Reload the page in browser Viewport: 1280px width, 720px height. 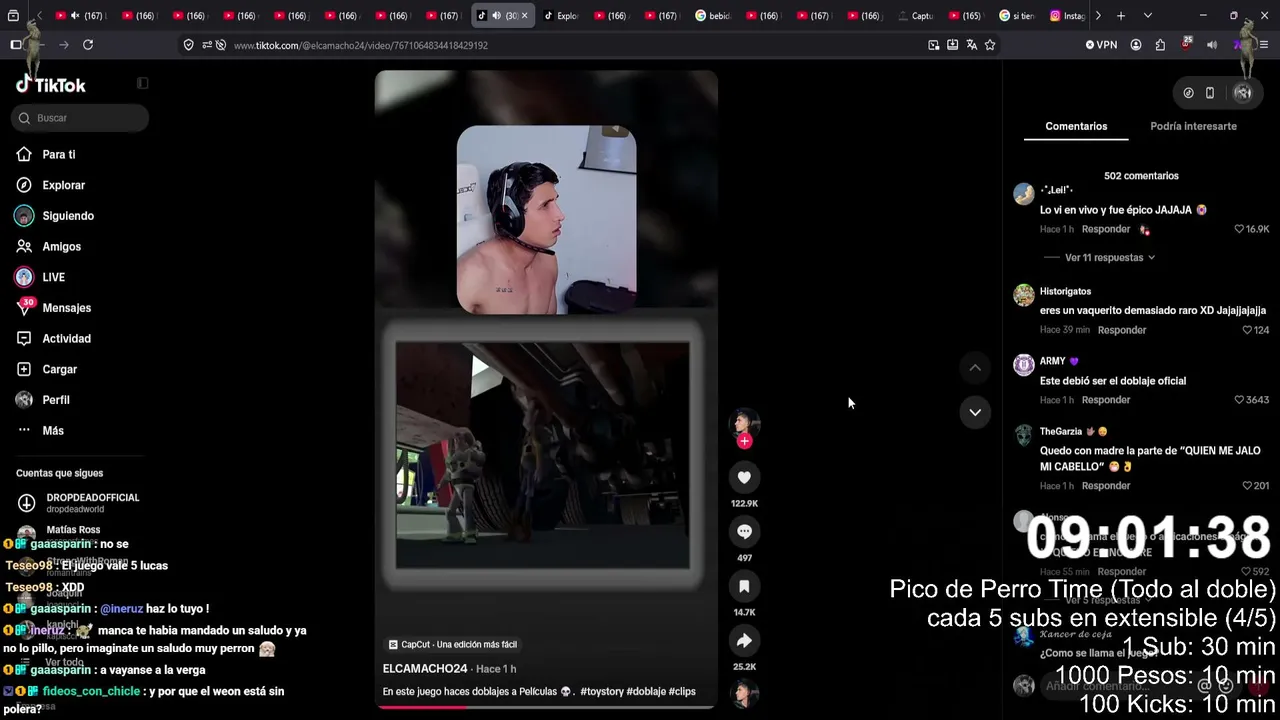click(x=88, y=45)
